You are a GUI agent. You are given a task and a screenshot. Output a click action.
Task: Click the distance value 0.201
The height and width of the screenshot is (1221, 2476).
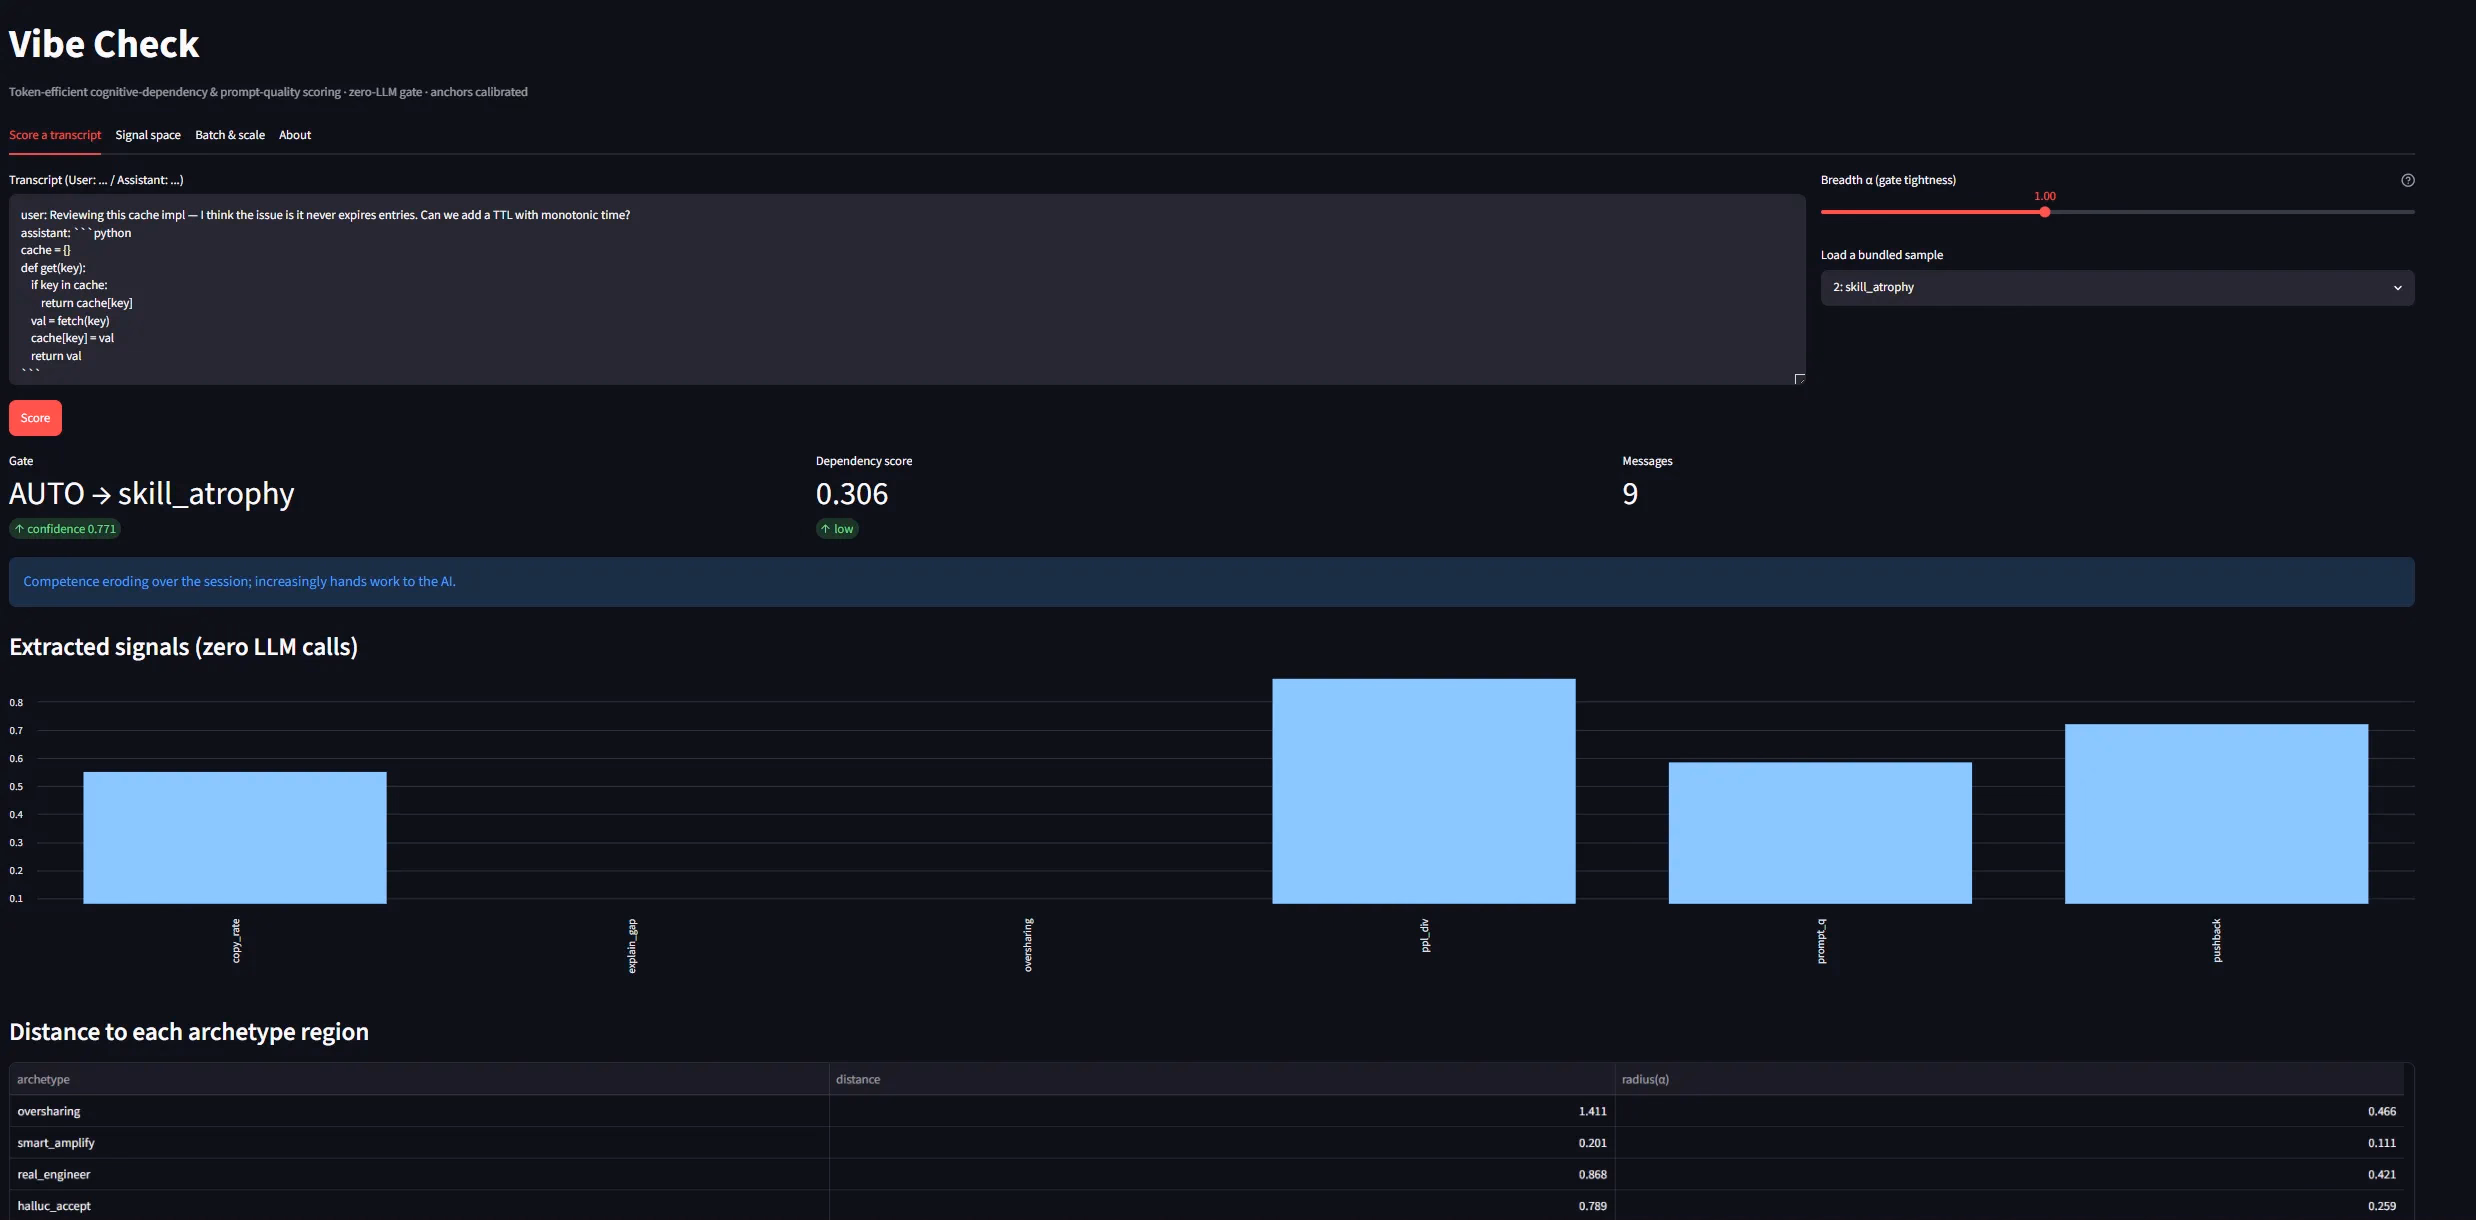click(x=1592, y=1143)
